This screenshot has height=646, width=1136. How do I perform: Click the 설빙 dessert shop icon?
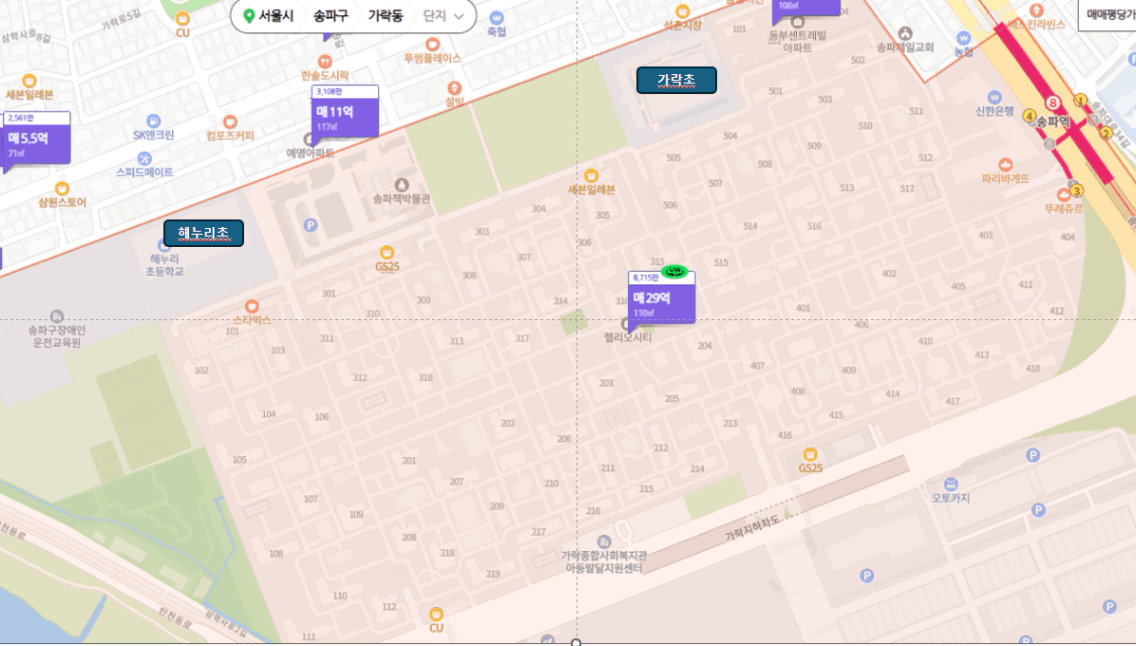pos(454,89)
